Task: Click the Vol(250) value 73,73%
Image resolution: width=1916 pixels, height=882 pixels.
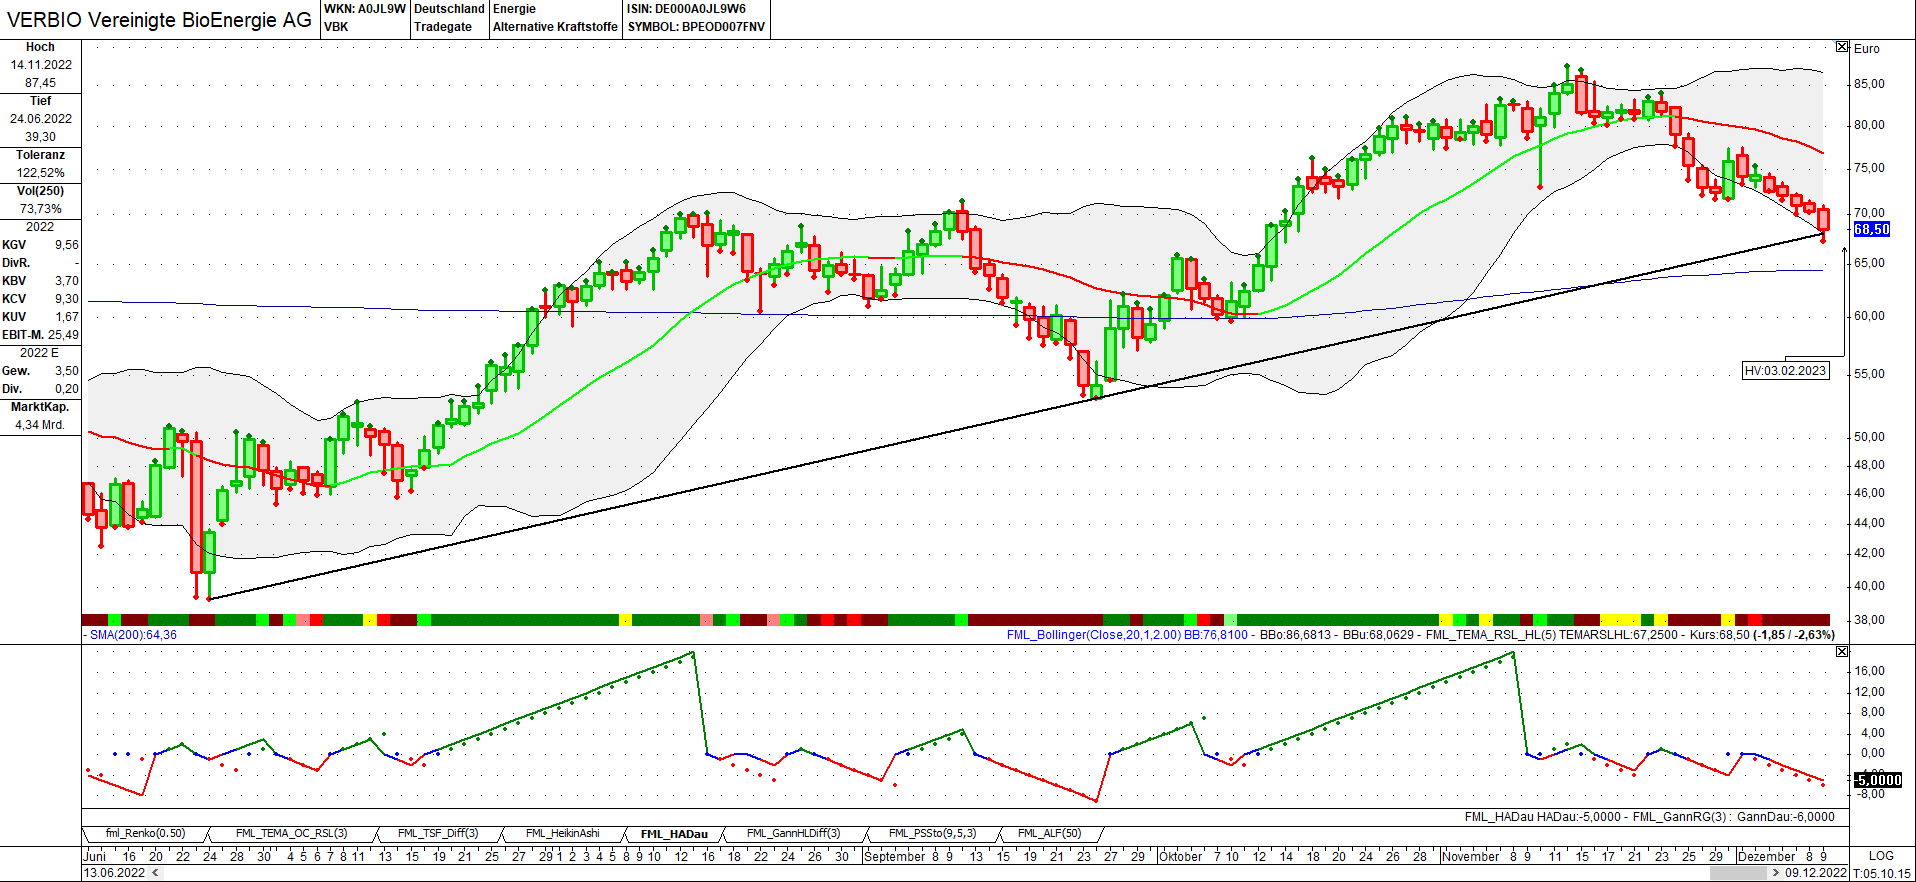Action: tap(41, 209)
